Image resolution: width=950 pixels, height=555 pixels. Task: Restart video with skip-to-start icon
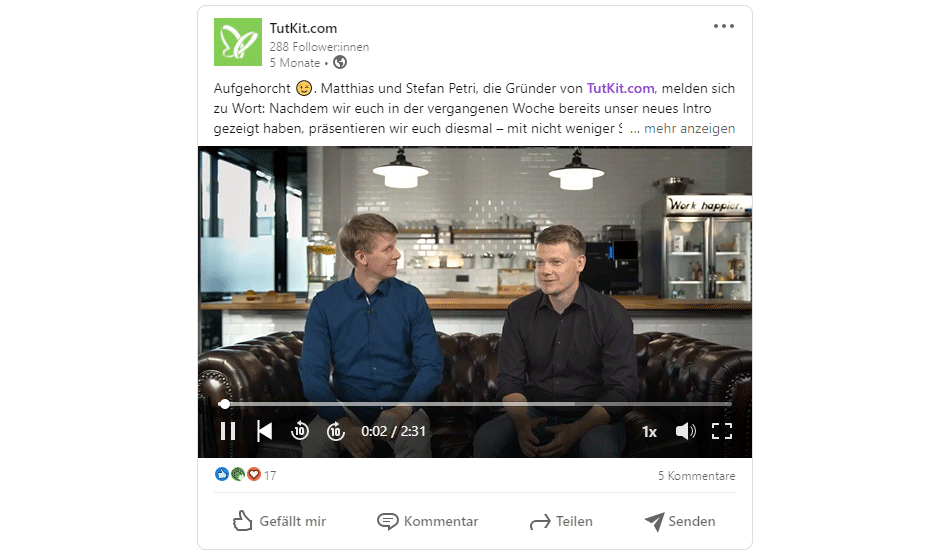pos(264,431)
